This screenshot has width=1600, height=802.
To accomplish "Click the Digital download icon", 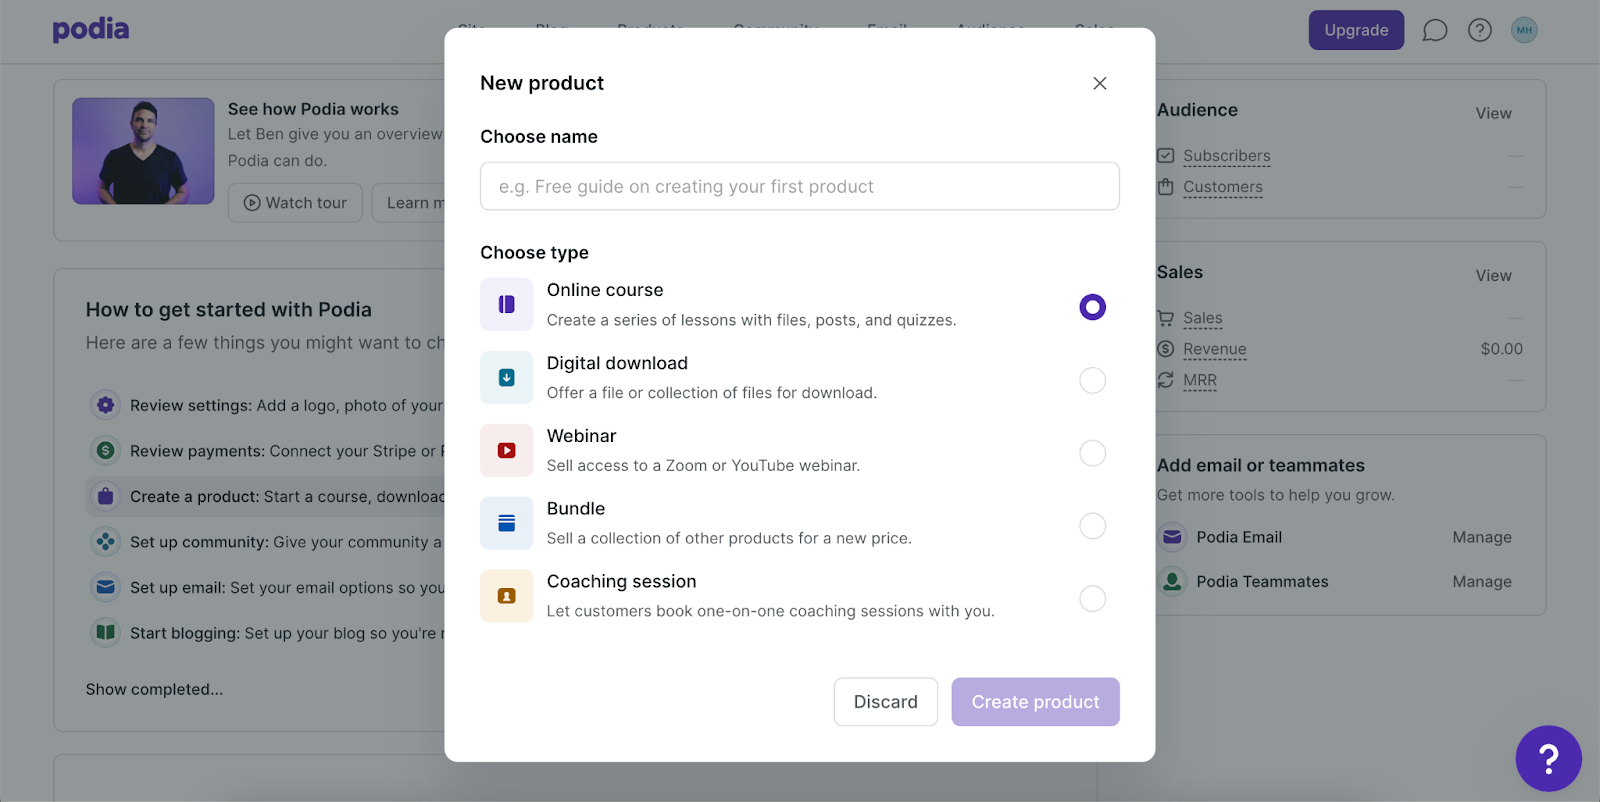I will tap(506, 378).
